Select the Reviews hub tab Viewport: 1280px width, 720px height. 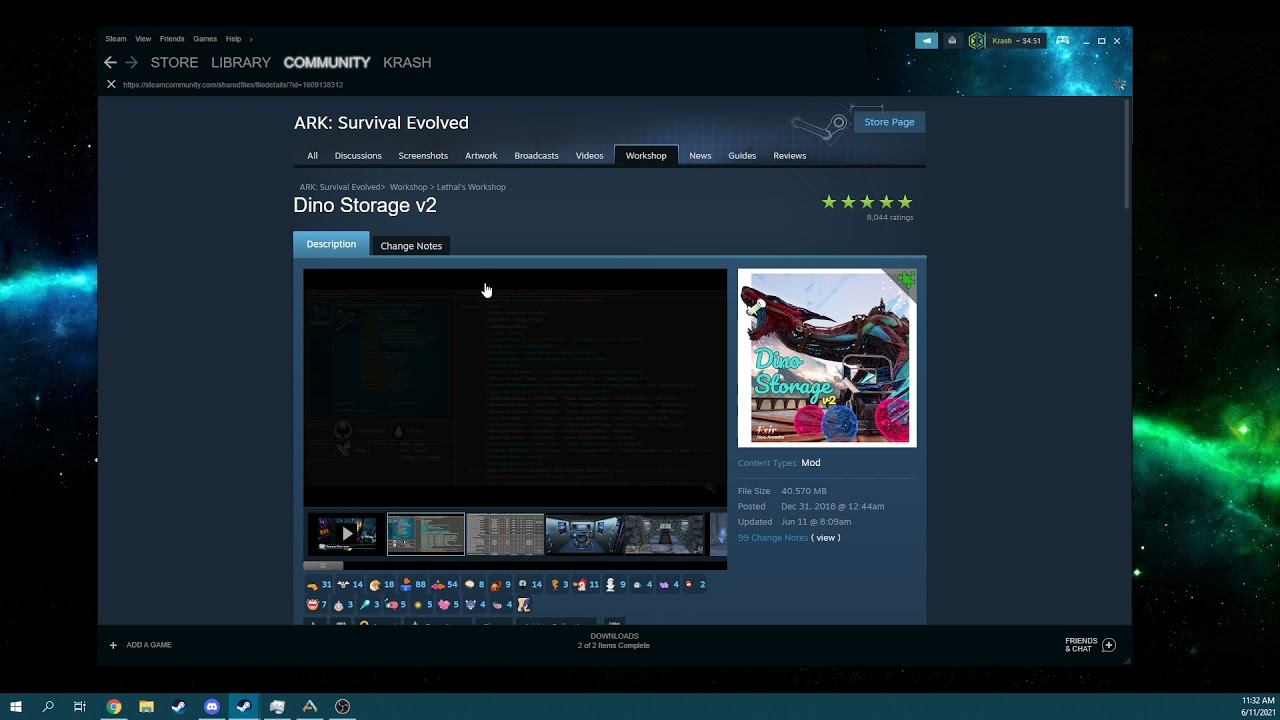(x=790, y=156)
